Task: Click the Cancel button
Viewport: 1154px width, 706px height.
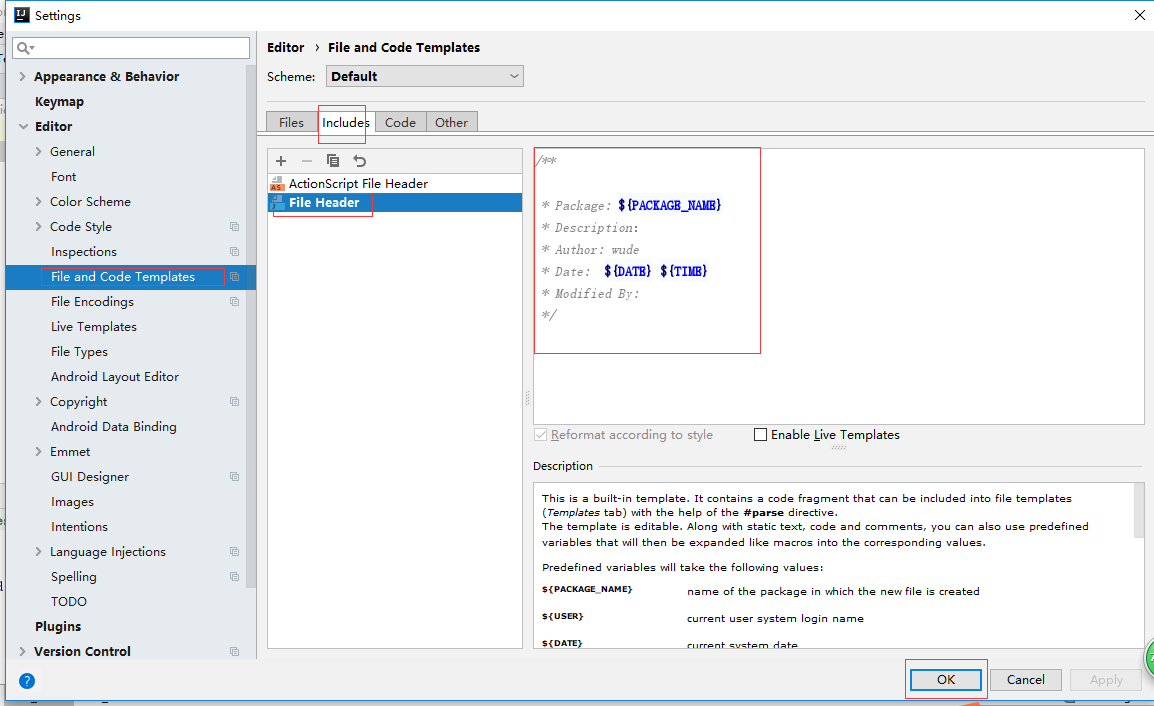Action: pyautogui.click(x=1025, y=679)
